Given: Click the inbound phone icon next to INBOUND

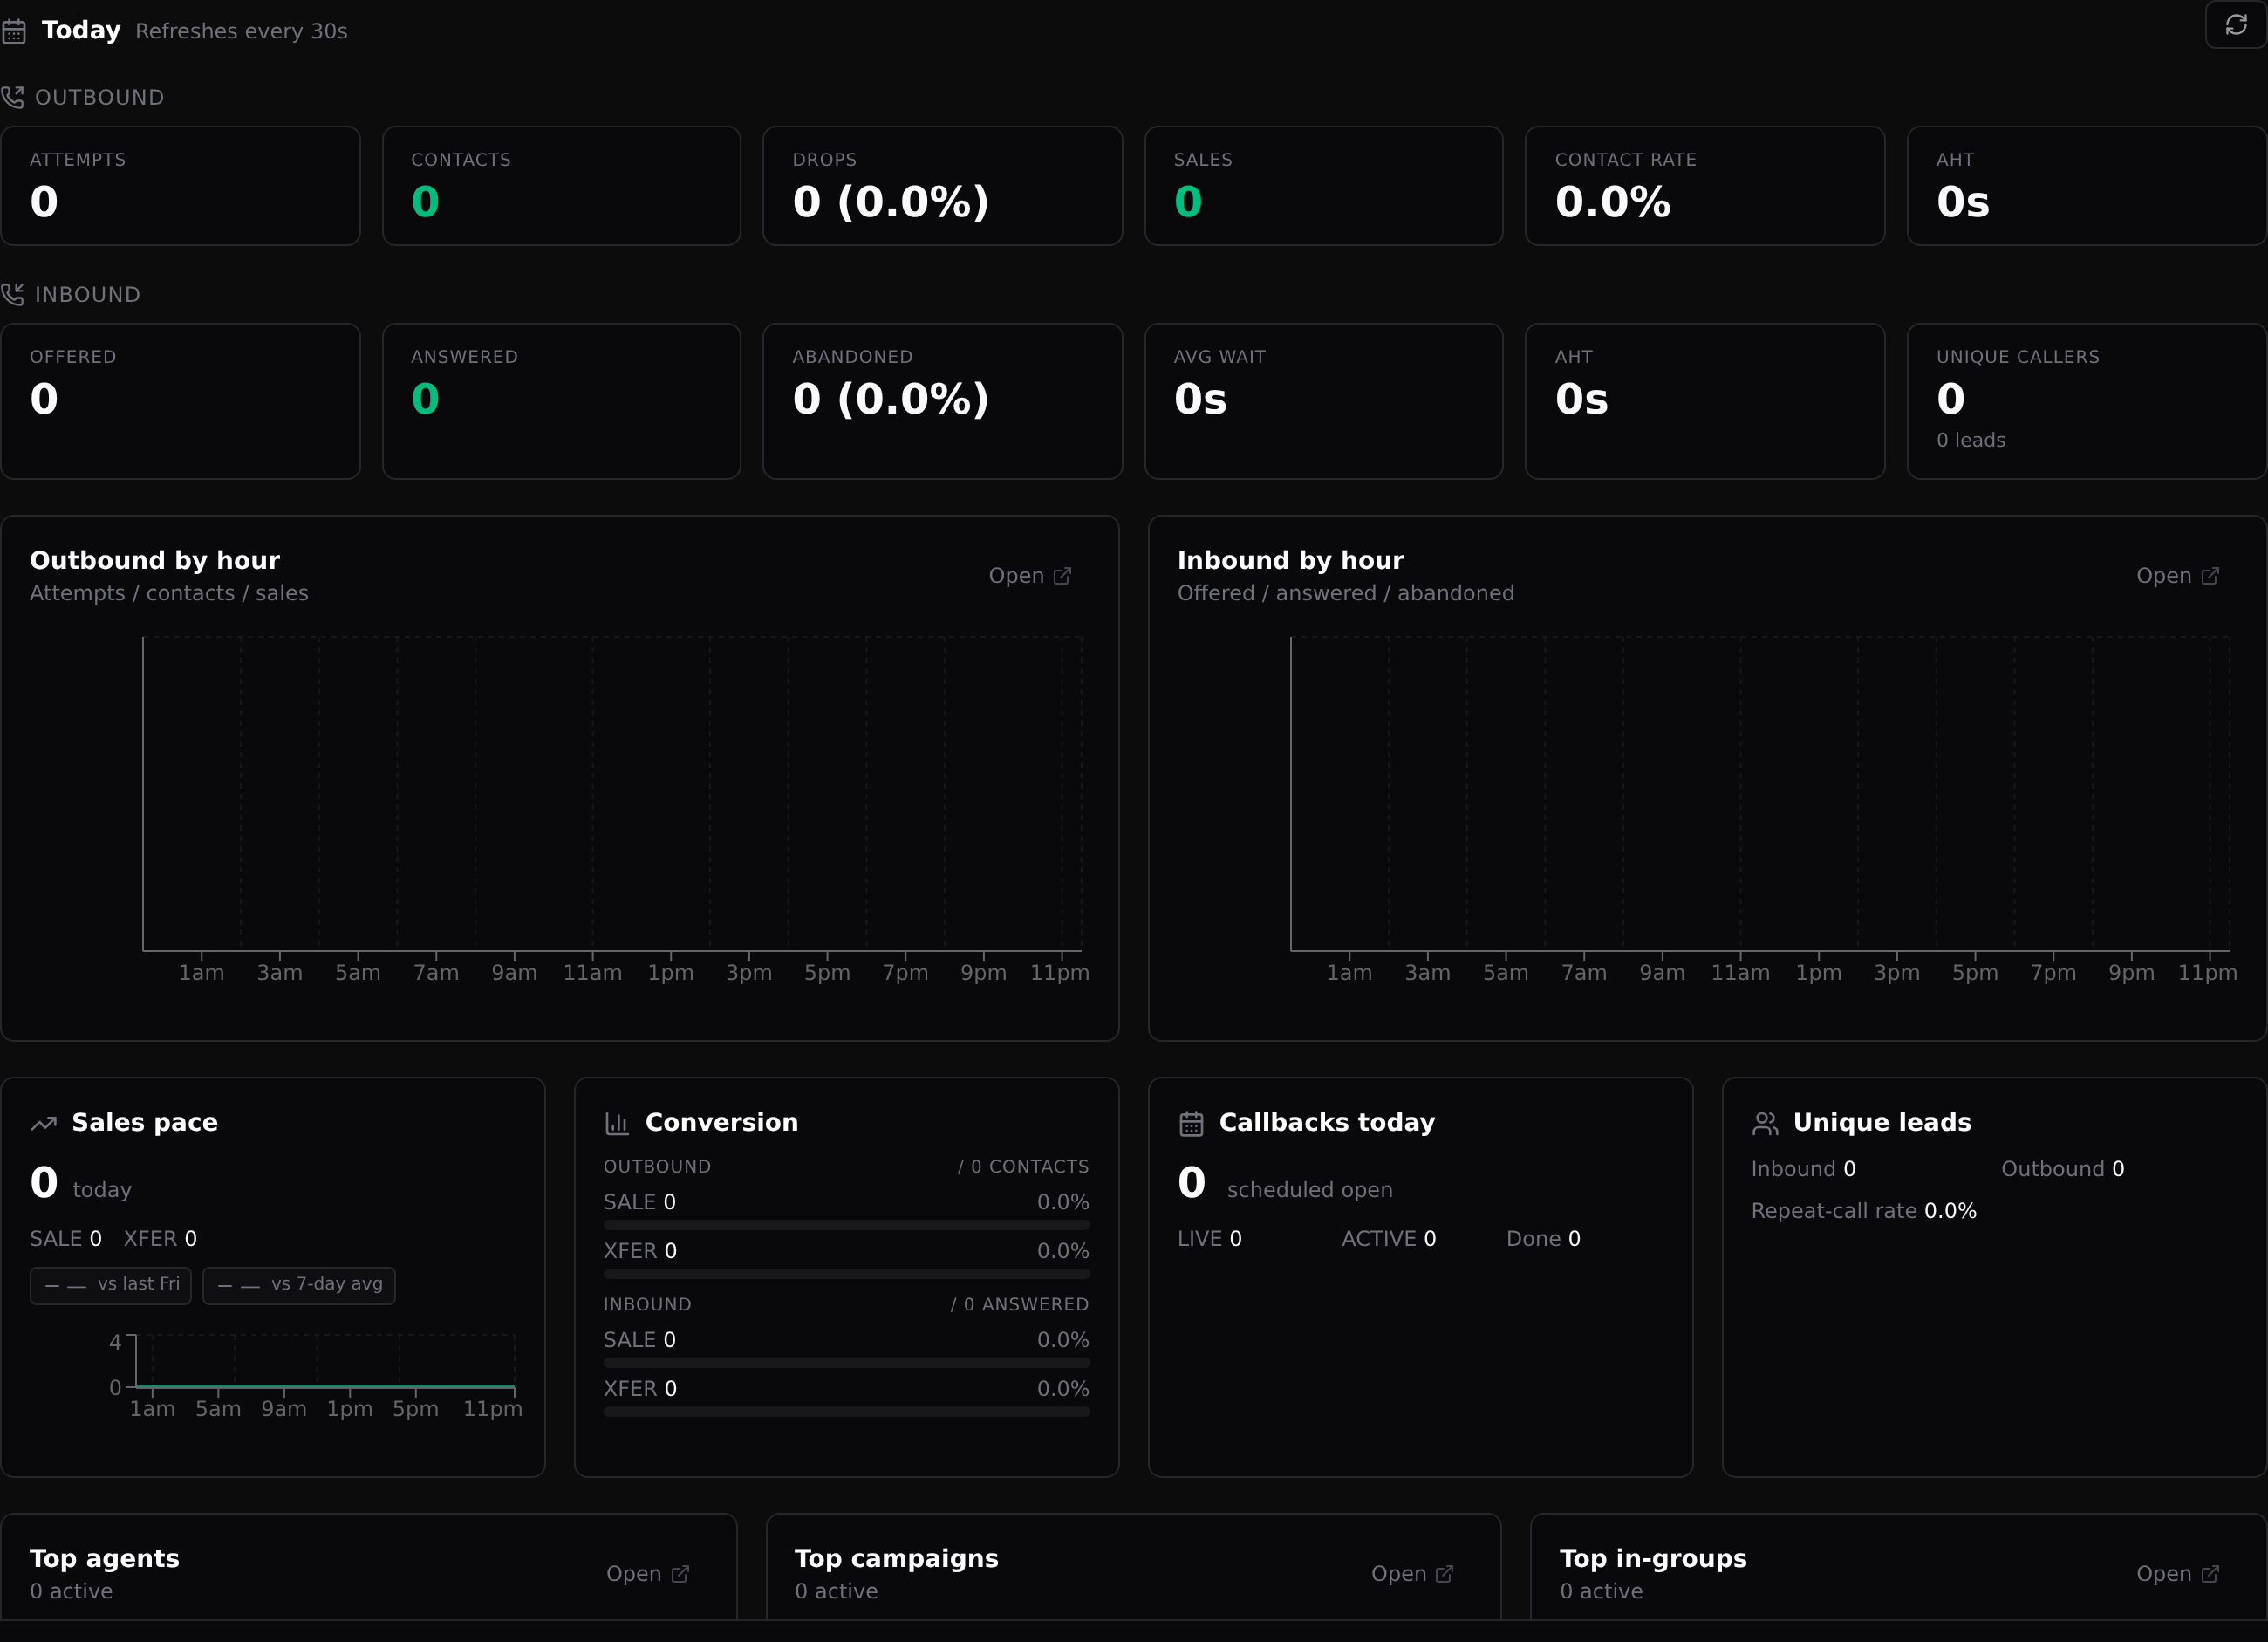Looking at the screenshot, I should click(x=12, y=294).
